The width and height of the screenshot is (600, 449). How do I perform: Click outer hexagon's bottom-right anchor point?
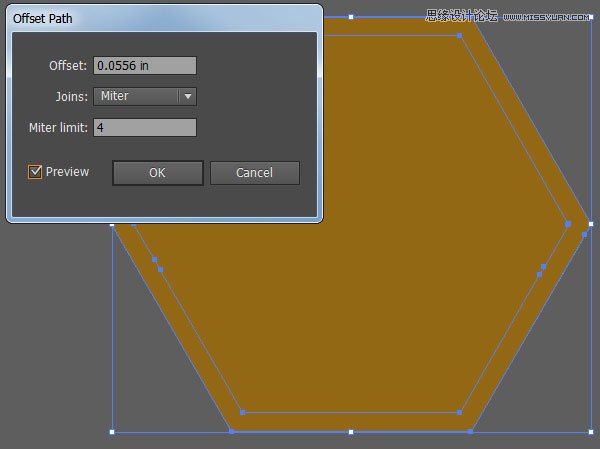(471, 431)
